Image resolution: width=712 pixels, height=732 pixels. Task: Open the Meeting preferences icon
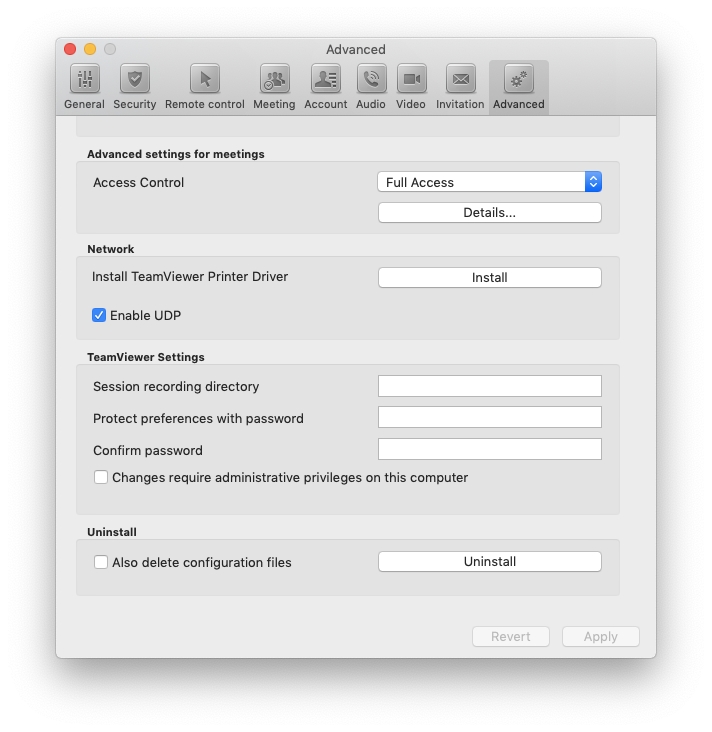tap(274, 80)
